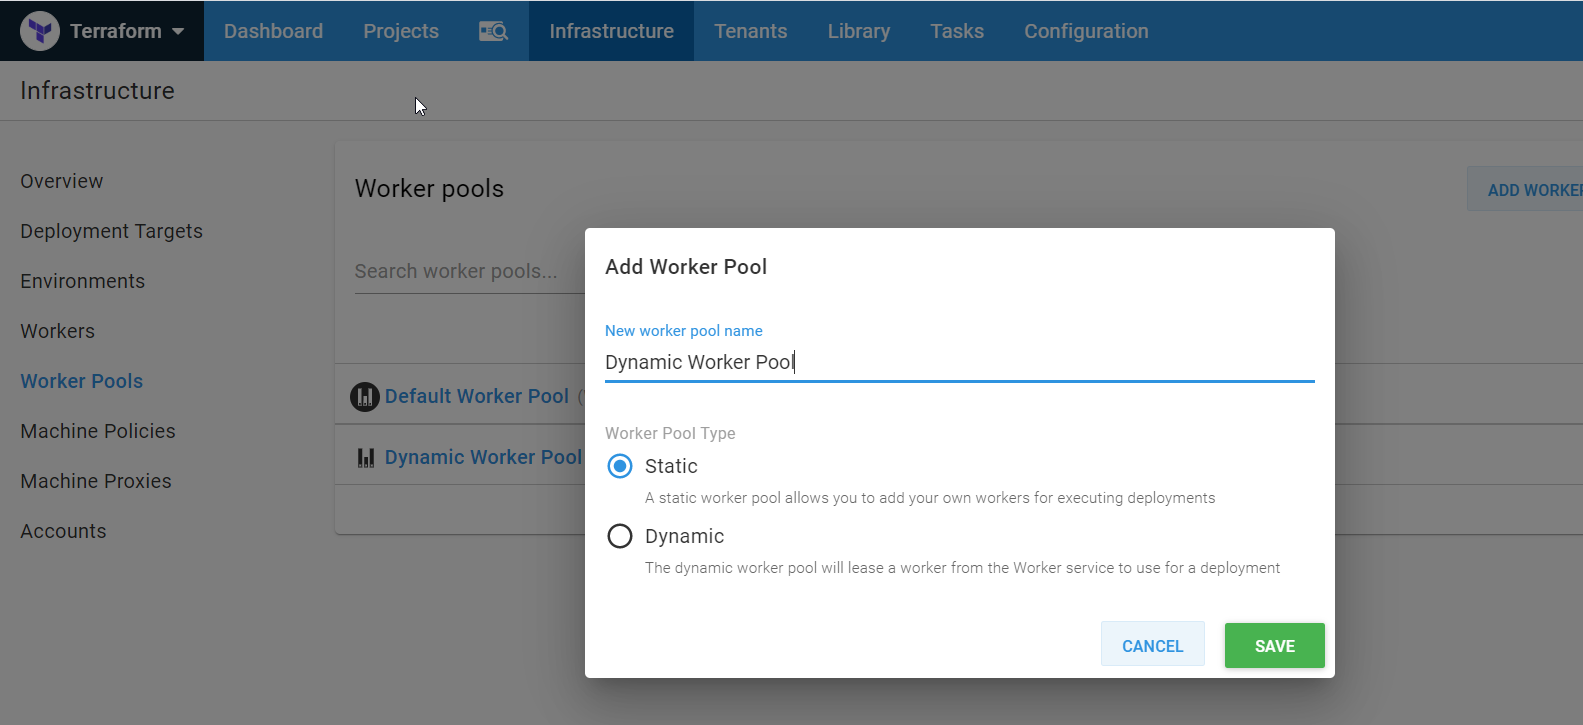The width and height of the screenshot is (1583, 725).
Task: Go to the Projects tab
Action: 401,31
